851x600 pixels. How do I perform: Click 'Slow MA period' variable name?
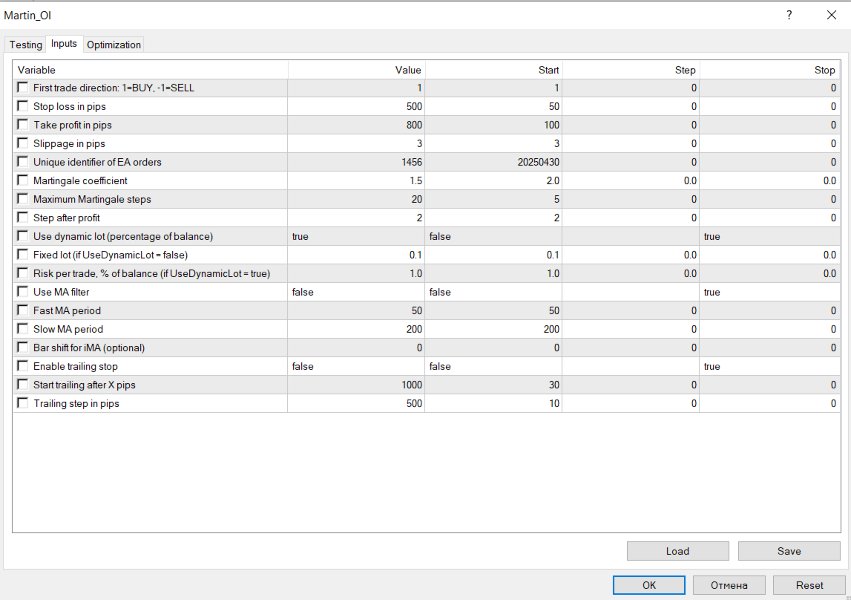point(68,329)
